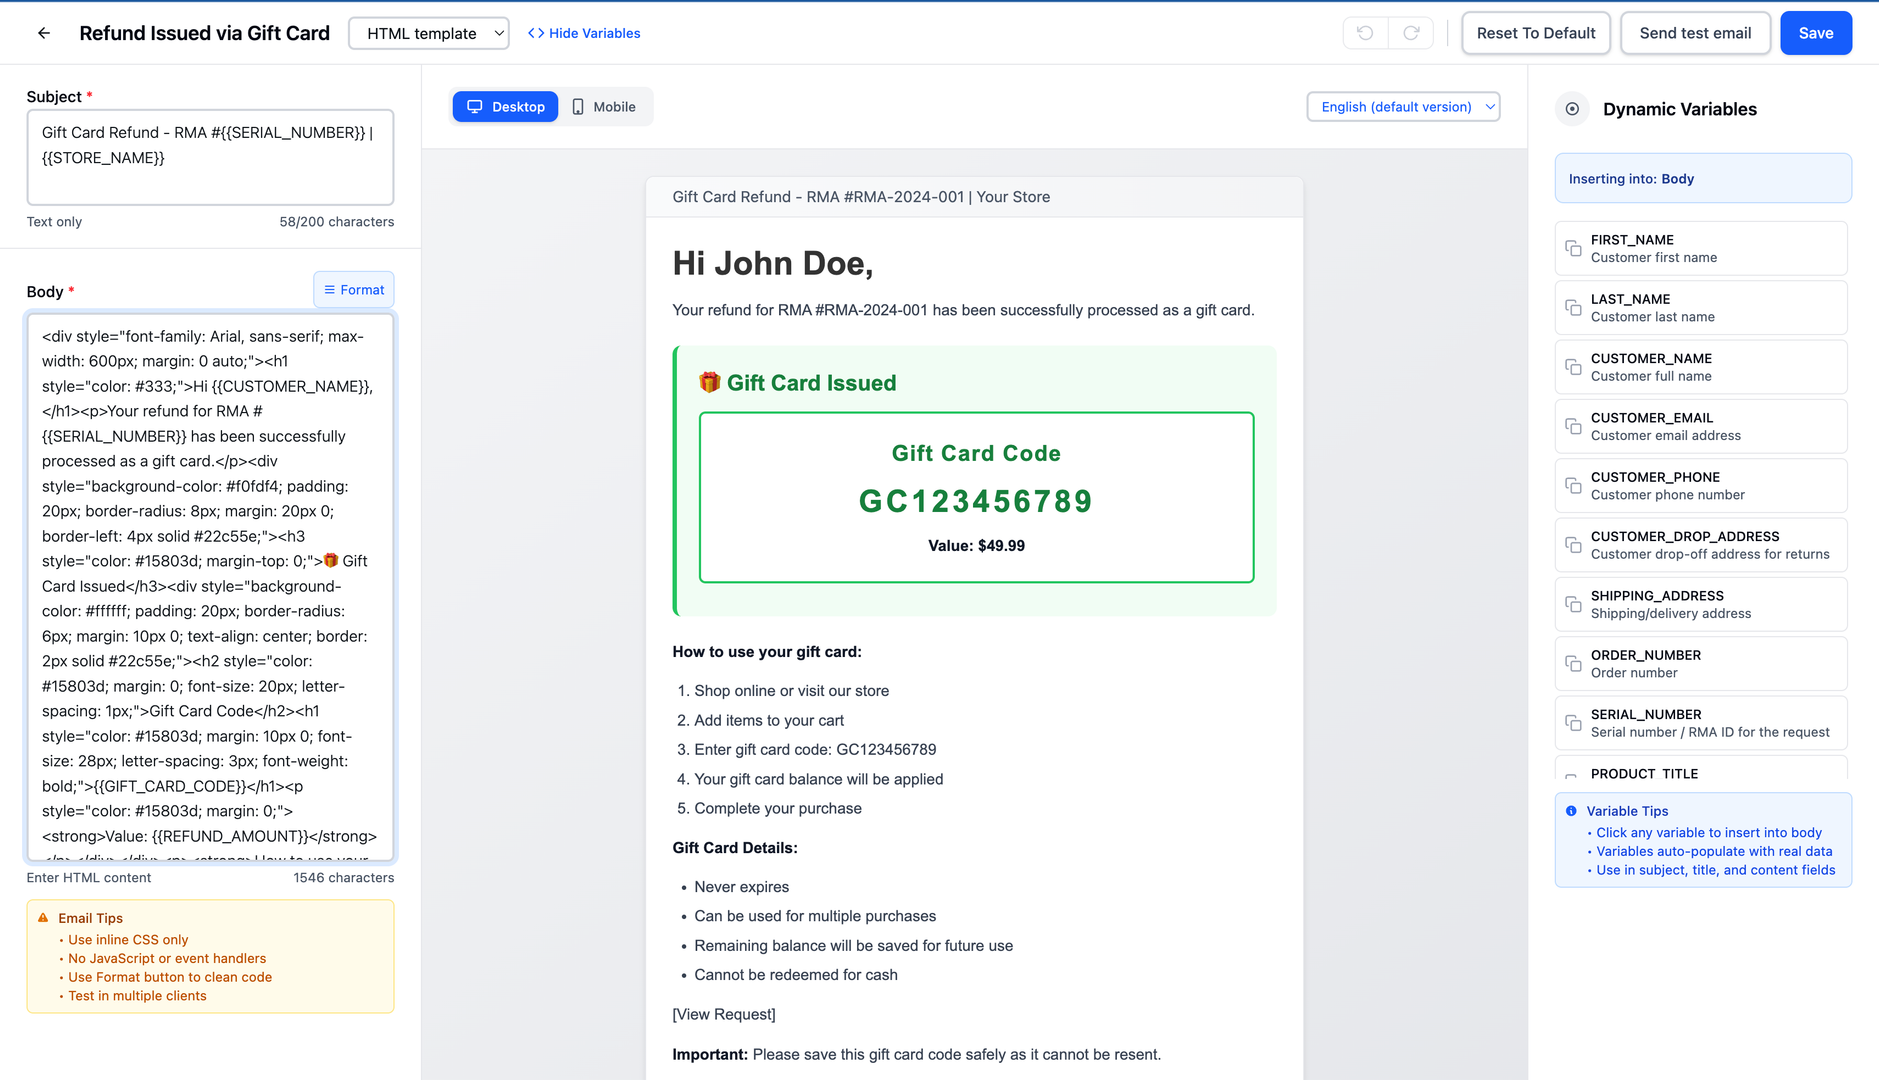Screen dimensions: 1879x1080
Task: Hide Variables panel toggle
Action: click(x=584, y=33)
